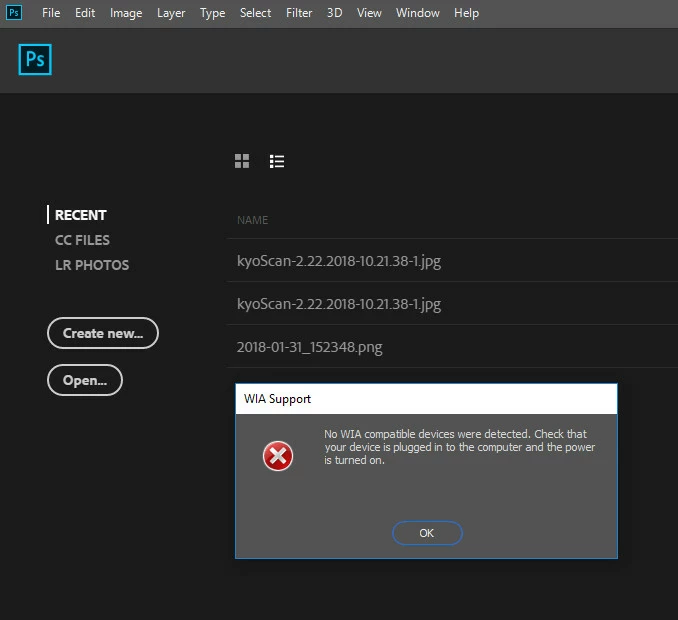The height and width of the screenshot is (620, 678).
Task: Click the No WIA compatible devices message text
Action: pyautogui.click(x=460, y=447)
